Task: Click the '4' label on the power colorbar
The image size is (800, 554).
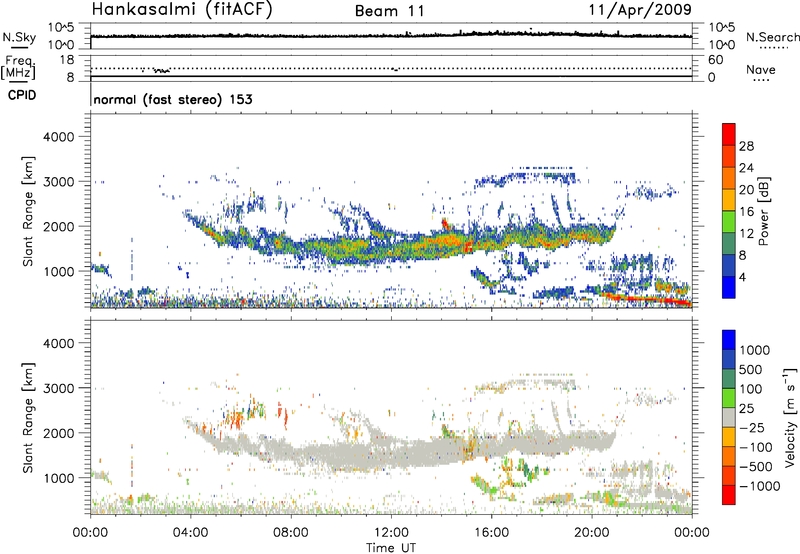Action: [x=743, y=278]
